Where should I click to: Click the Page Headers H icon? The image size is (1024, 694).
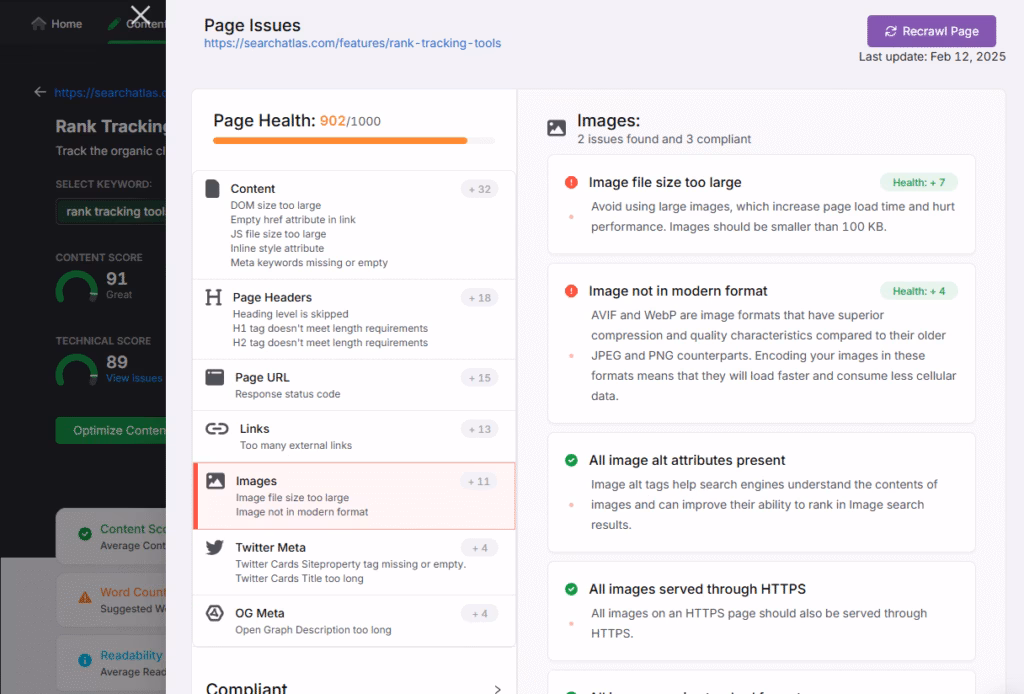[x=213, y=297]
